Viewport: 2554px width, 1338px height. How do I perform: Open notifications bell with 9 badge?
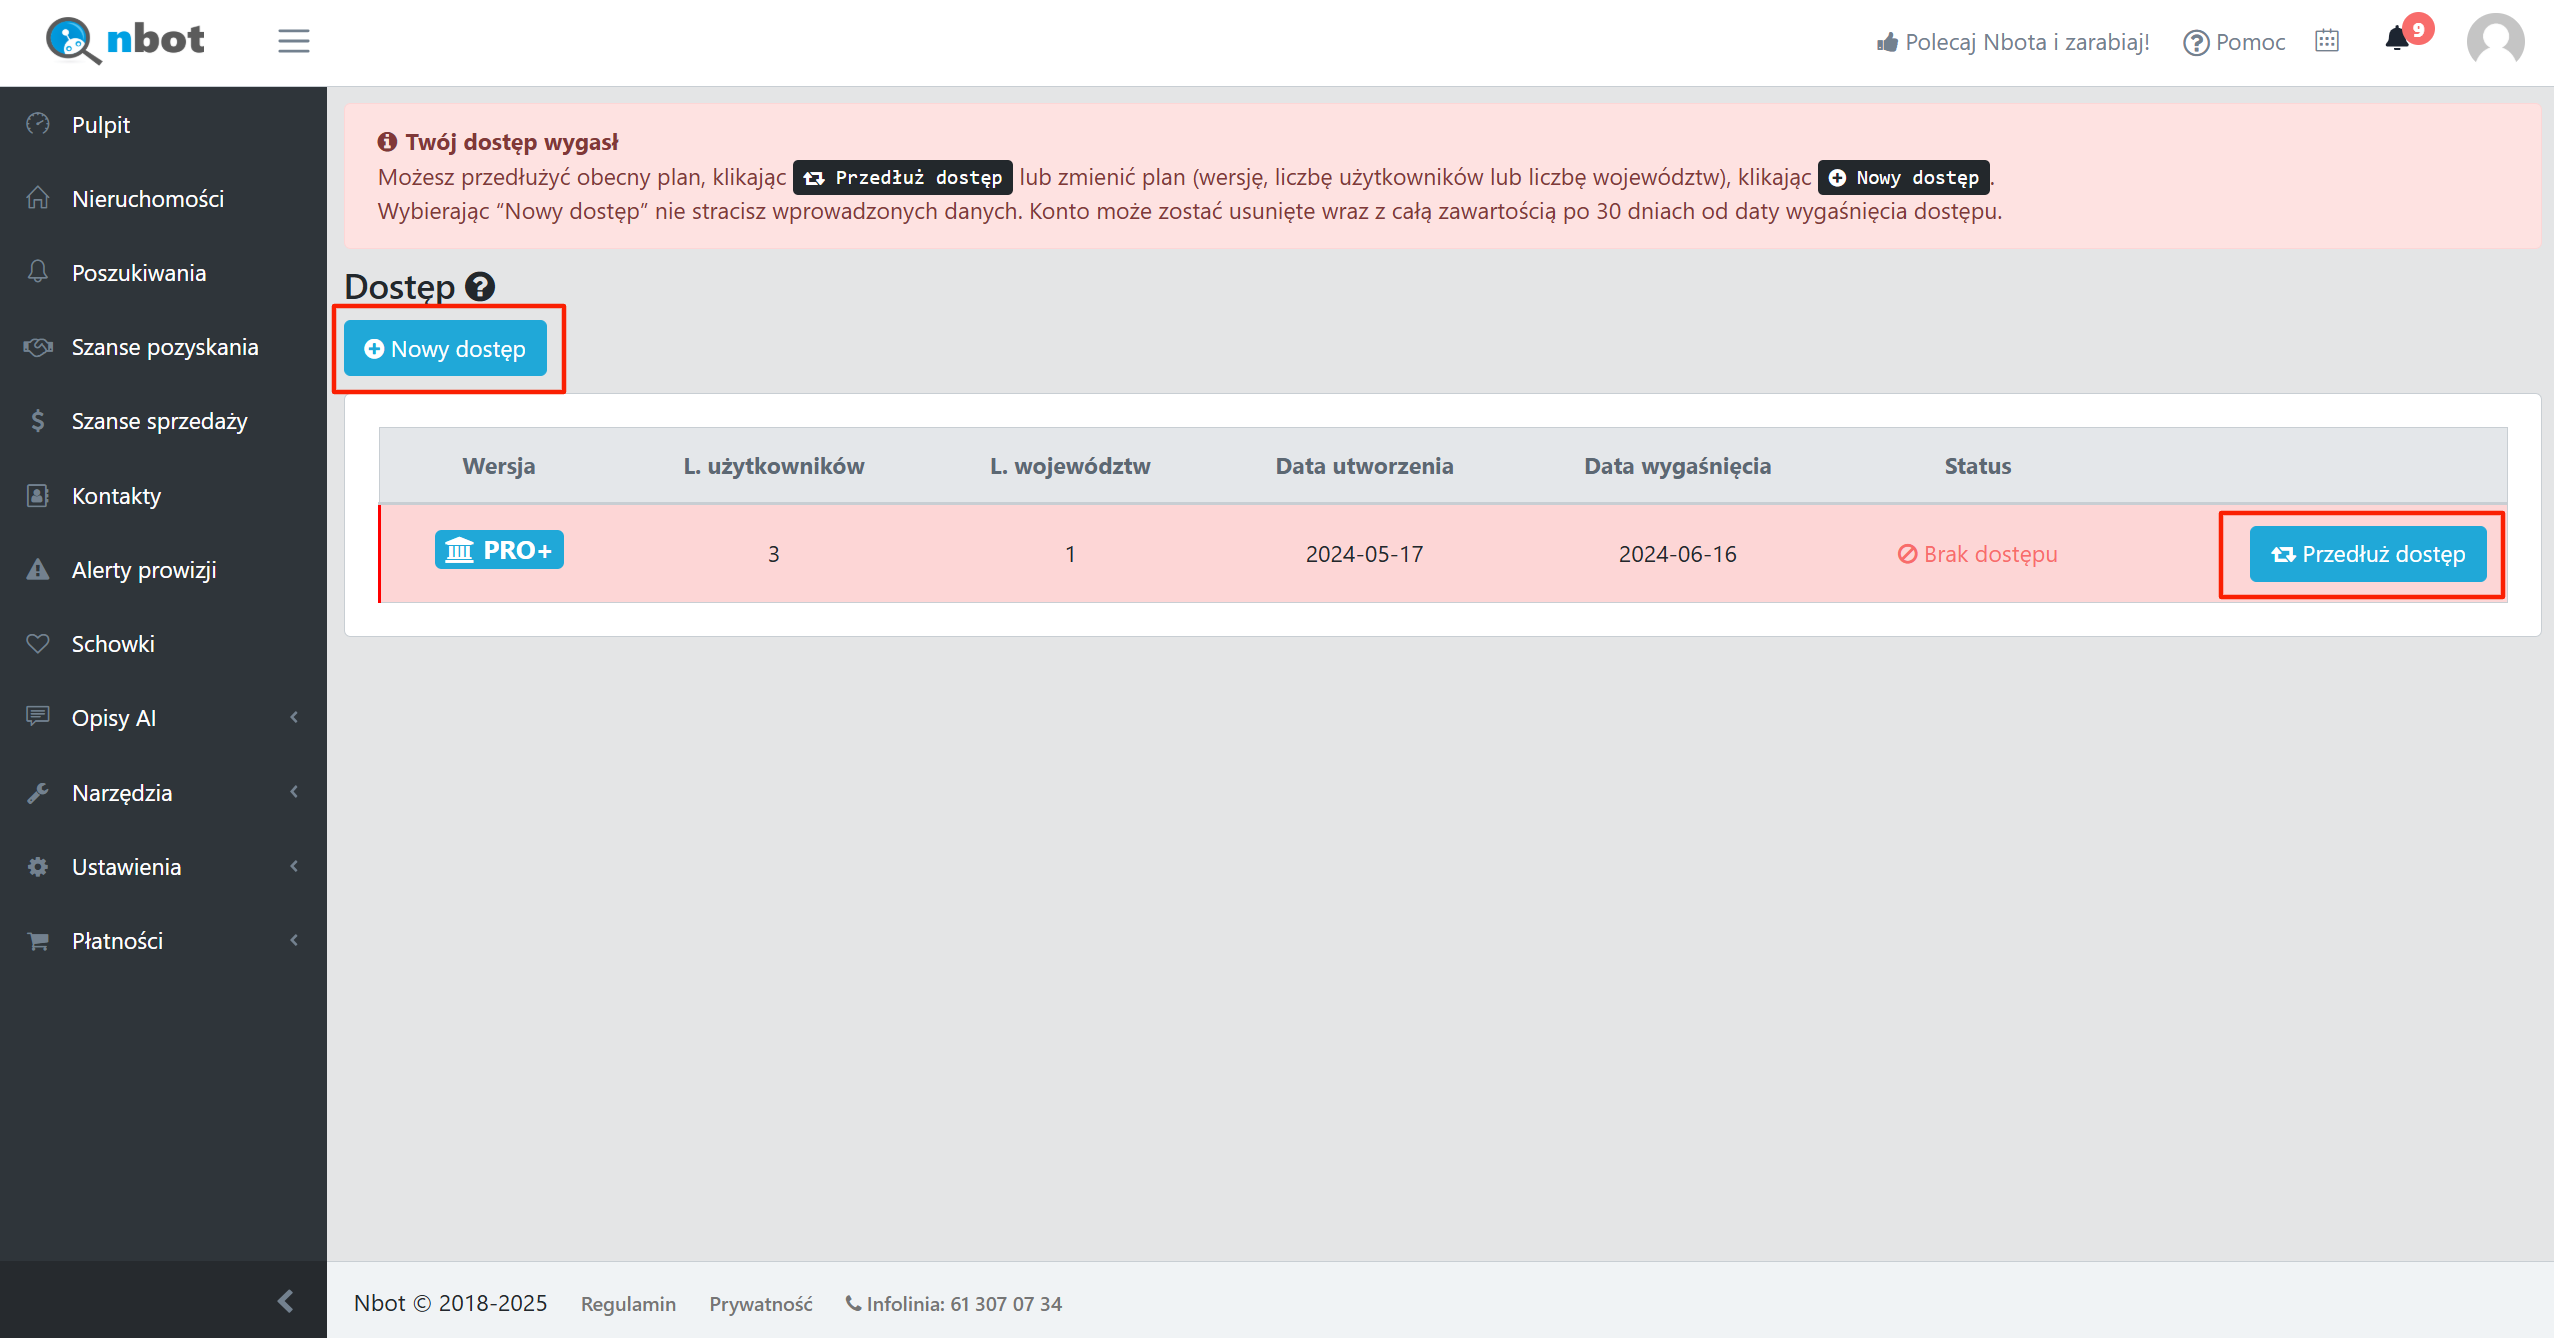coord(2398,40)
